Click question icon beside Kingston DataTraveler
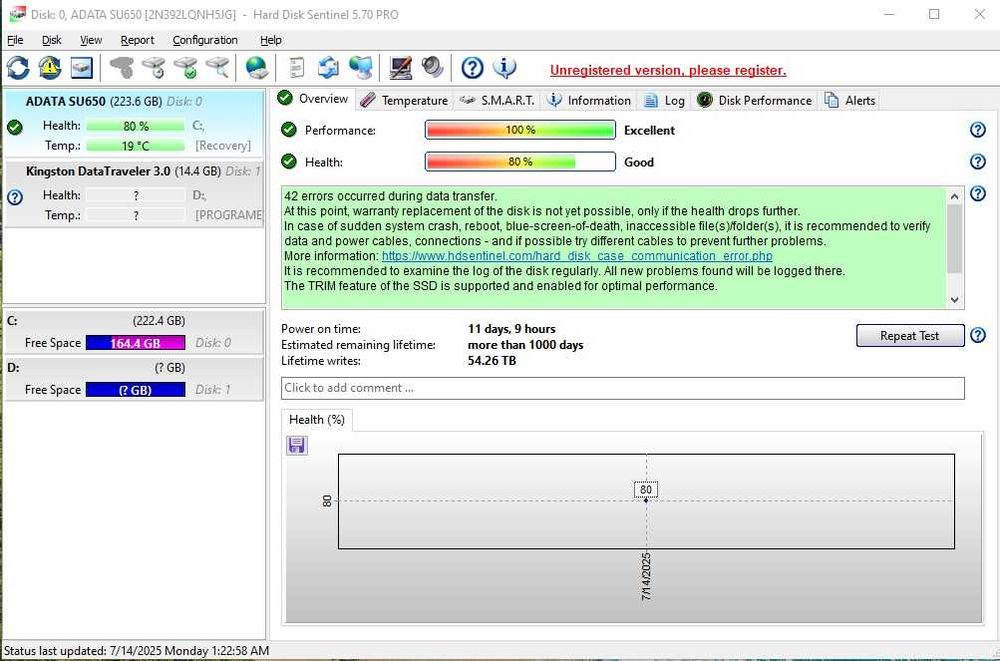Viewport: 1000px width, 661px height. pyautogui.click(x=15, y=197)
